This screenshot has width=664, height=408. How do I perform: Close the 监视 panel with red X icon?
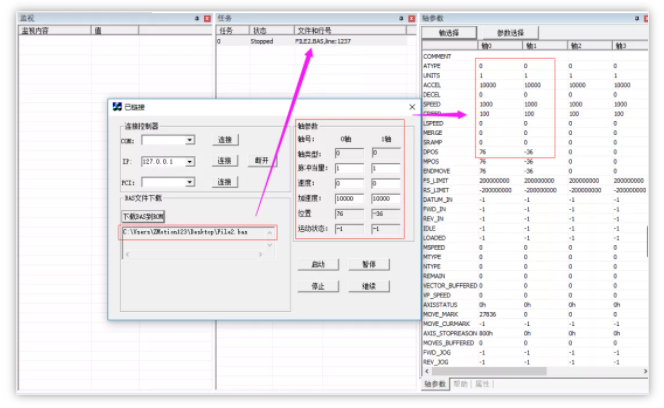[x=207, y=19]
